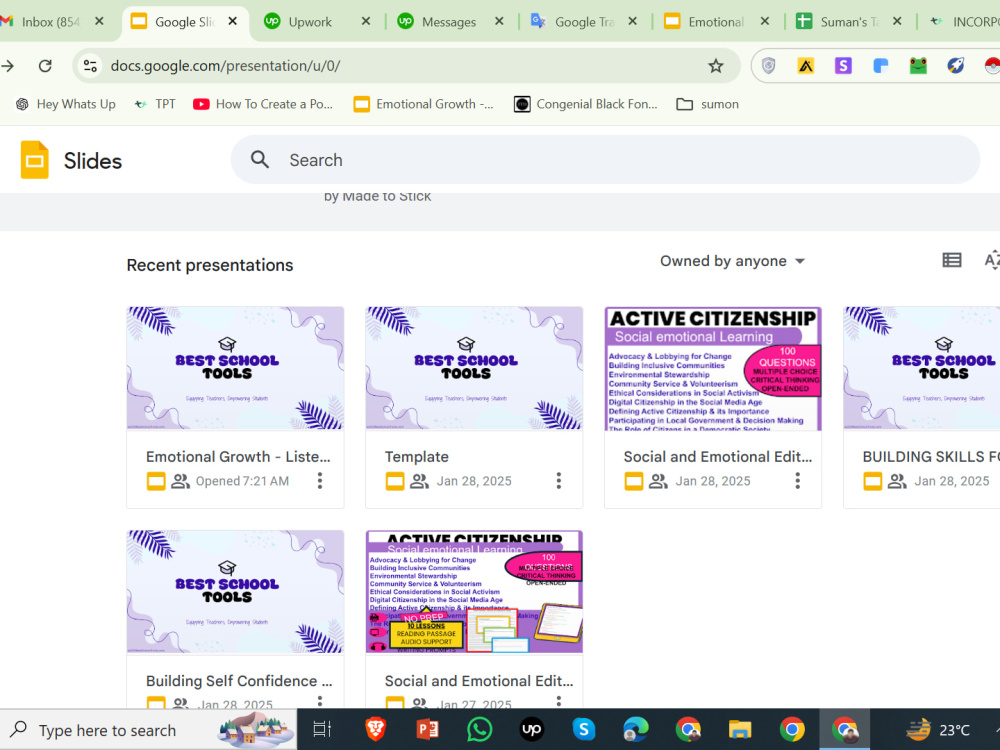Click the yellow A extension icon
The height and width of the screenshot is (750, 1000).
pyautogui.click(x=805, y=65)
